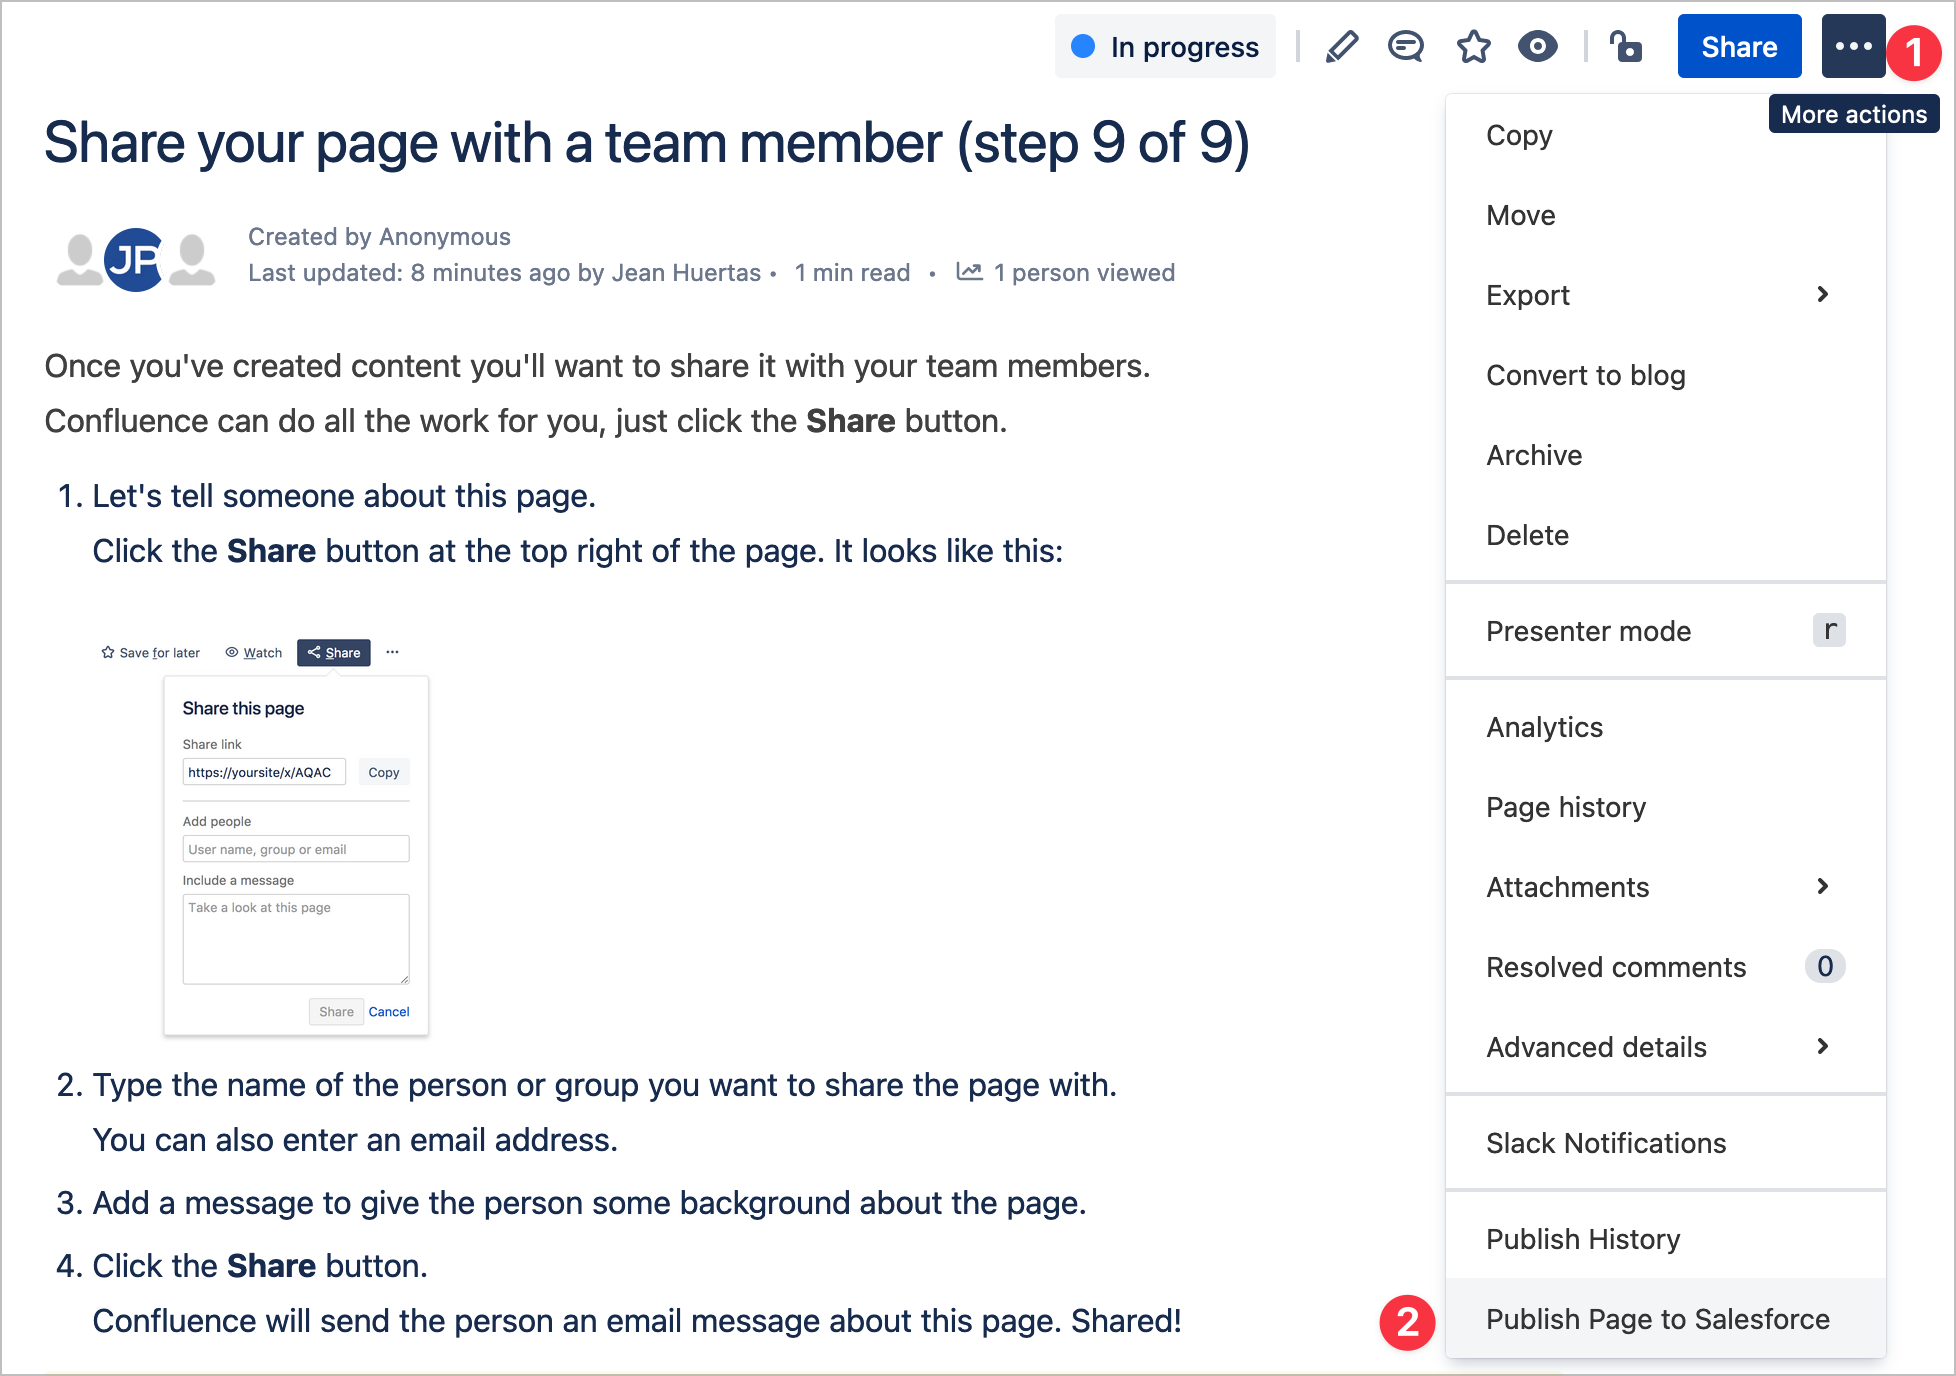Start Presenter mode
This screenshot has height=1376, width=1956.
1588,631
